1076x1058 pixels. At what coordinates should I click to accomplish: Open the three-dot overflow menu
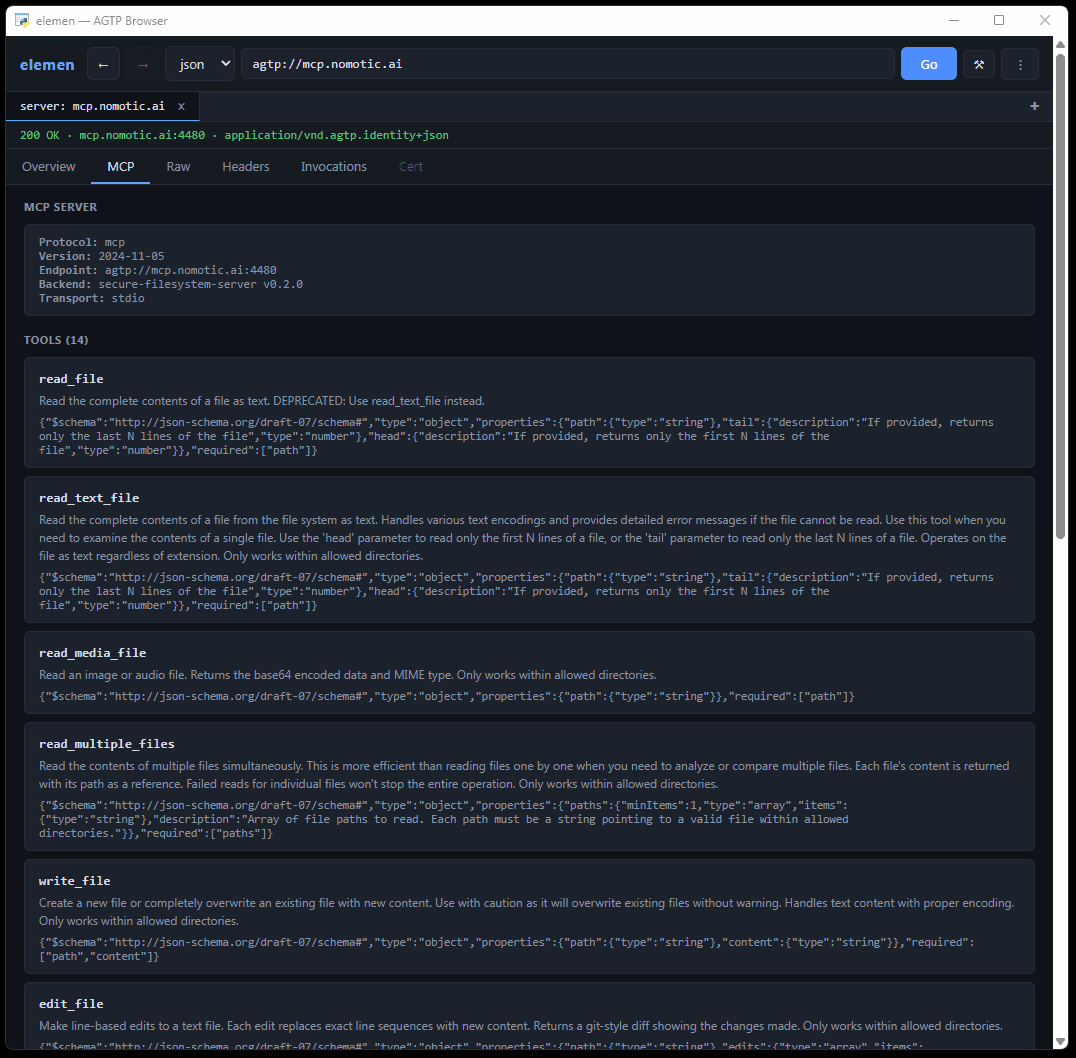1020,64
